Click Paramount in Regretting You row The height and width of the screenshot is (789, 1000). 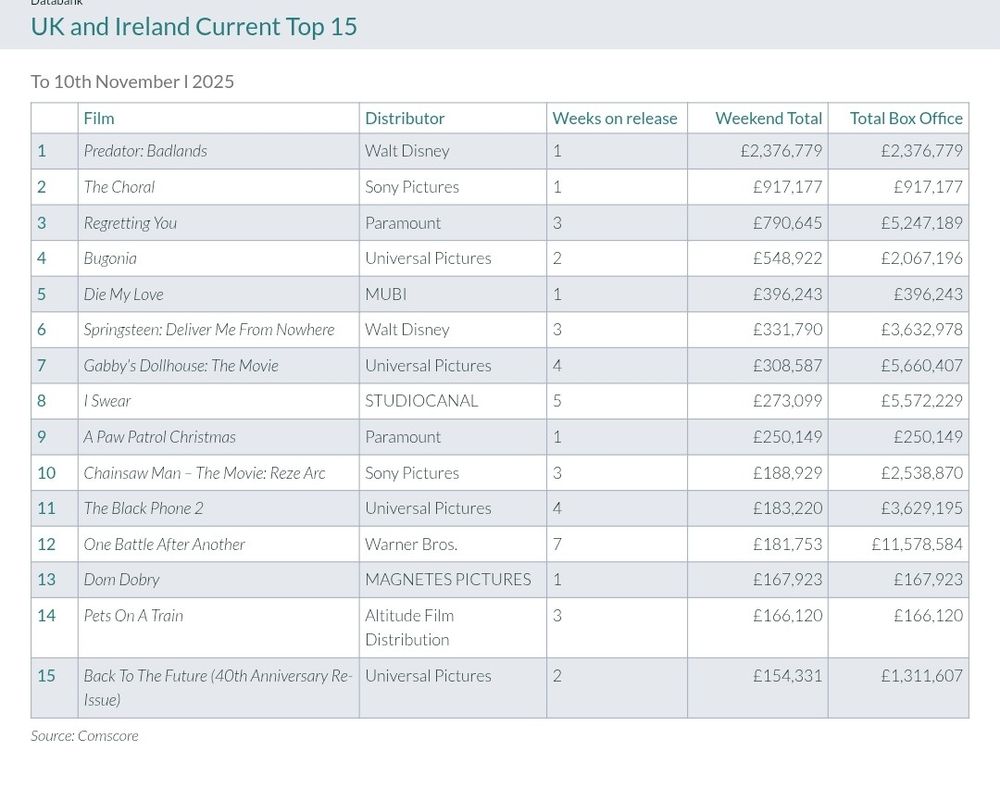402,223
